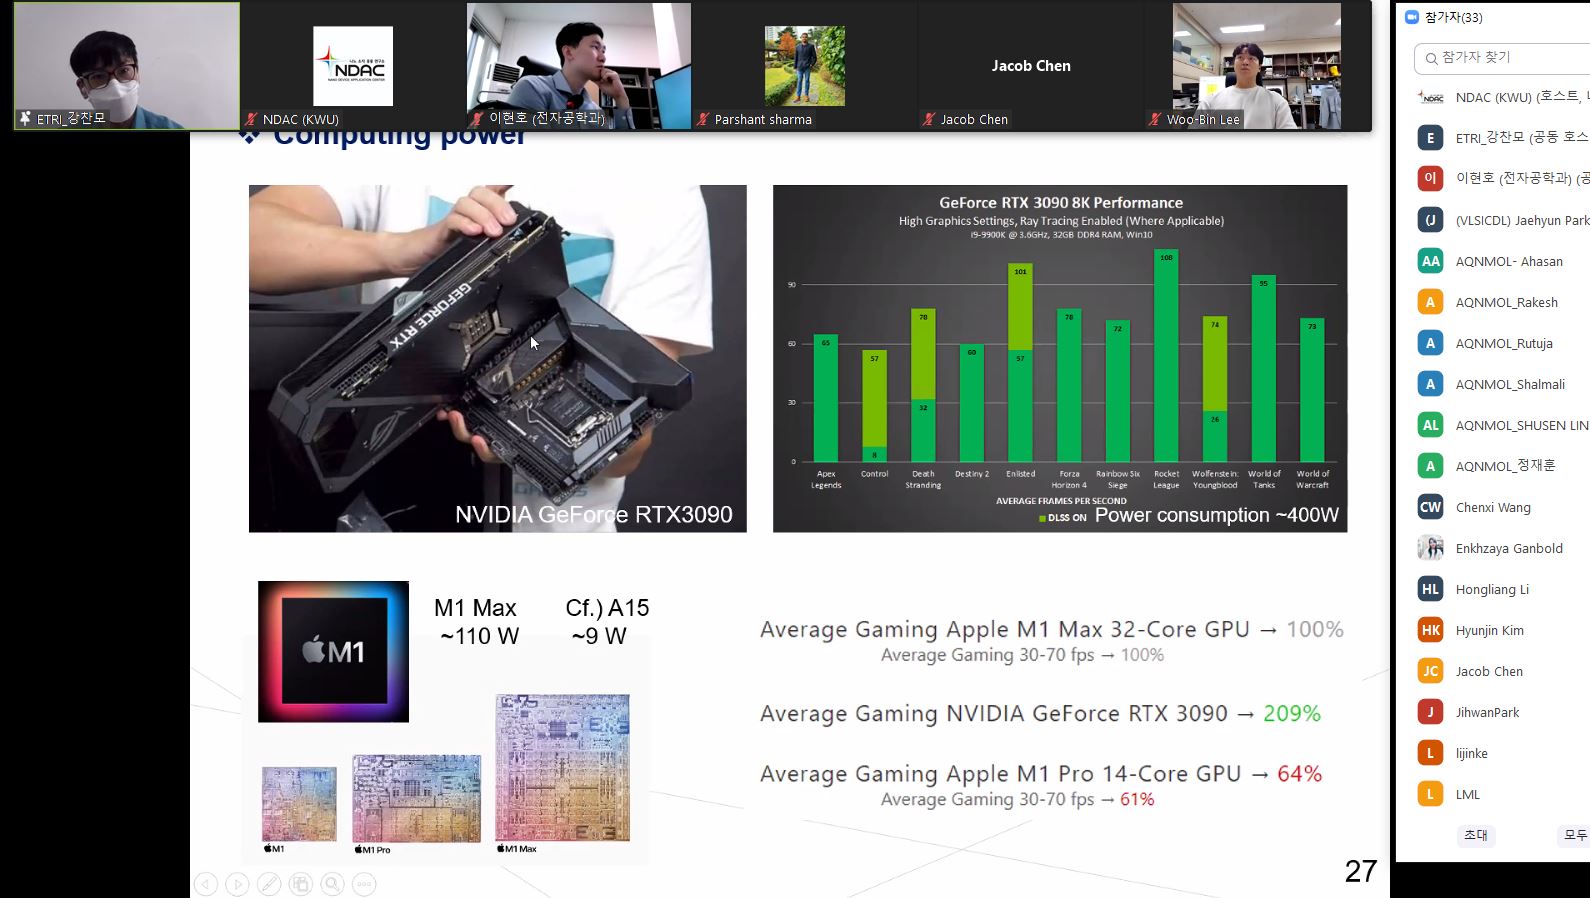
Task: Click the pin icon on ETRI_강찬모 video
Action: click(25, 118)
